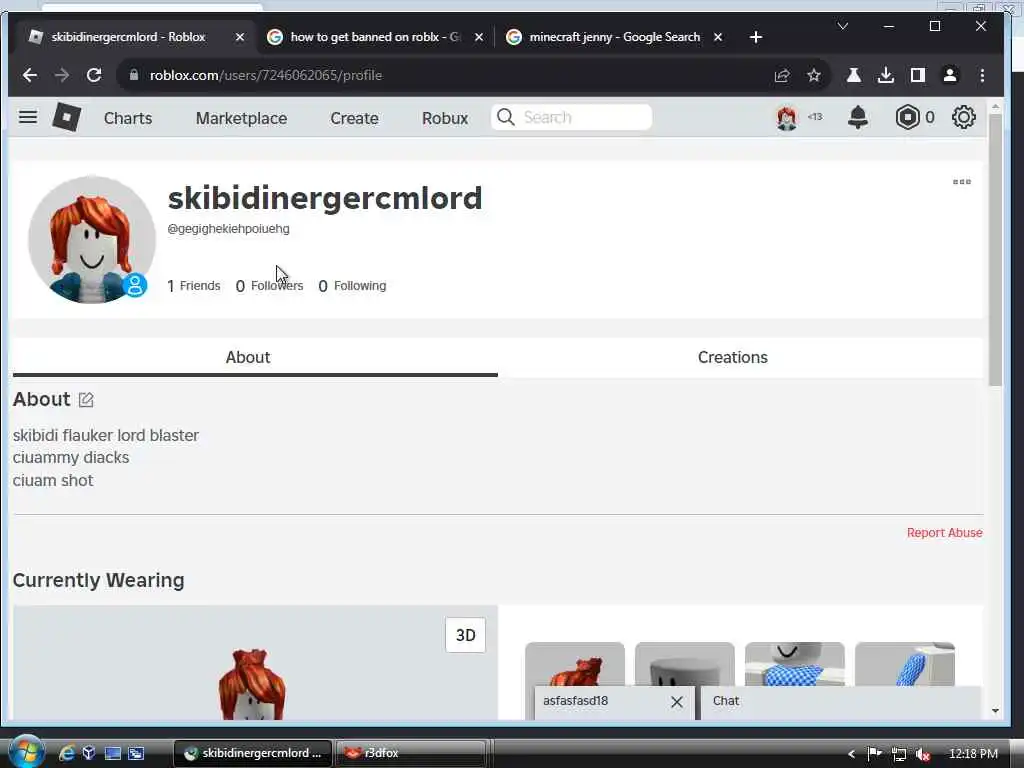
Task: Open the Chrome labs flask icon
Action: pyautogui.click(x=854, y=75)
